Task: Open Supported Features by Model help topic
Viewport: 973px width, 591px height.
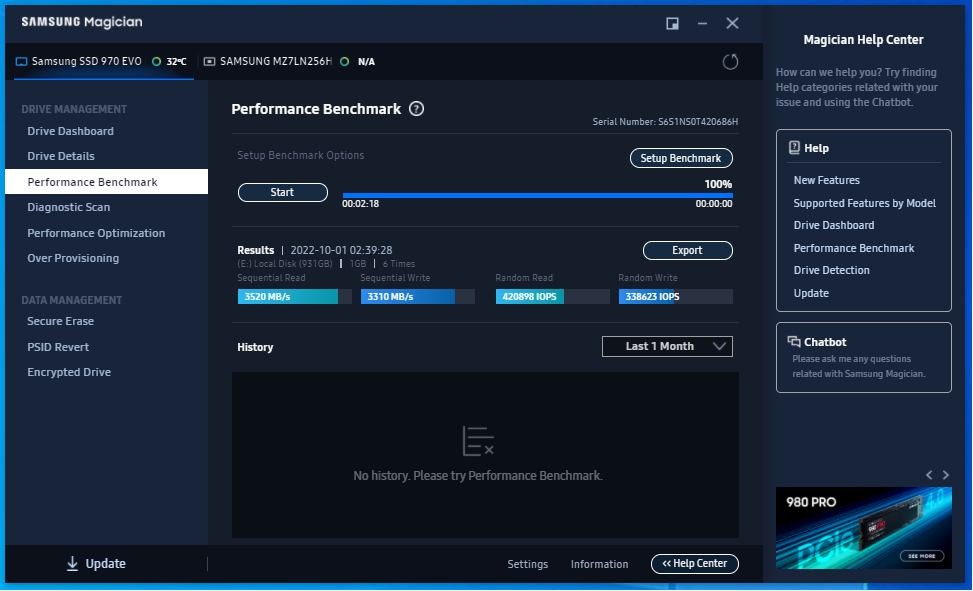Action: (x=864, y=203)
